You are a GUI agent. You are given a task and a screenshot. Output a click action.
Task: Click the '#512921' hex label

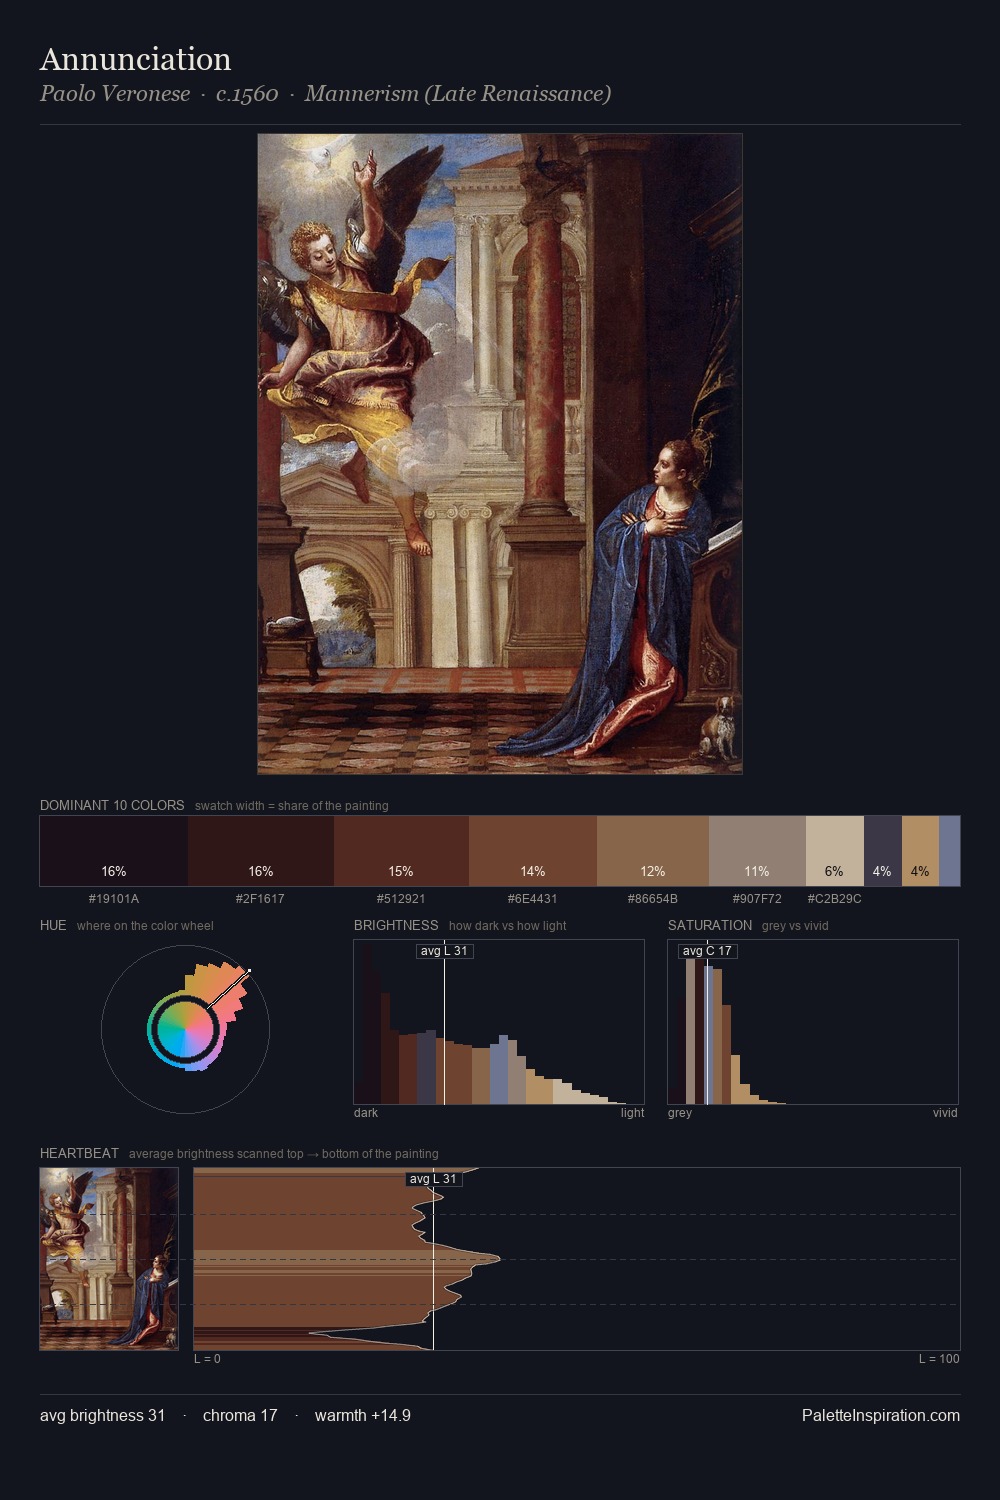coord(401,899)
